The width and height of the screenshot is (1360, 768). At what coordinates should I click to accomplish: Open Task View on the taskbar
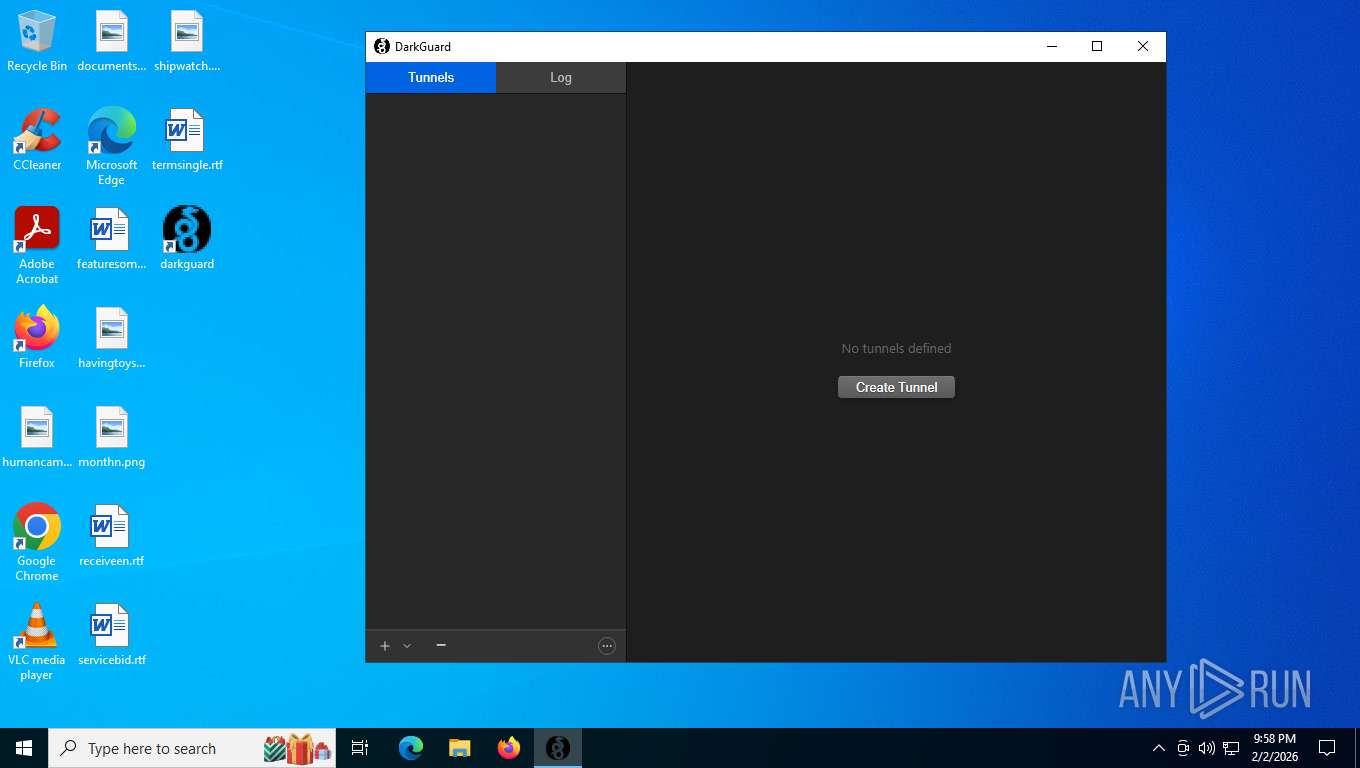tap(360, 748)
